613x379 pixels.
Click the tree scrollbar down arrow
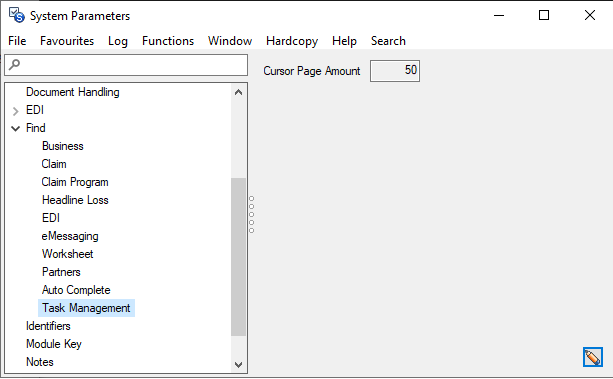[238, 365]
